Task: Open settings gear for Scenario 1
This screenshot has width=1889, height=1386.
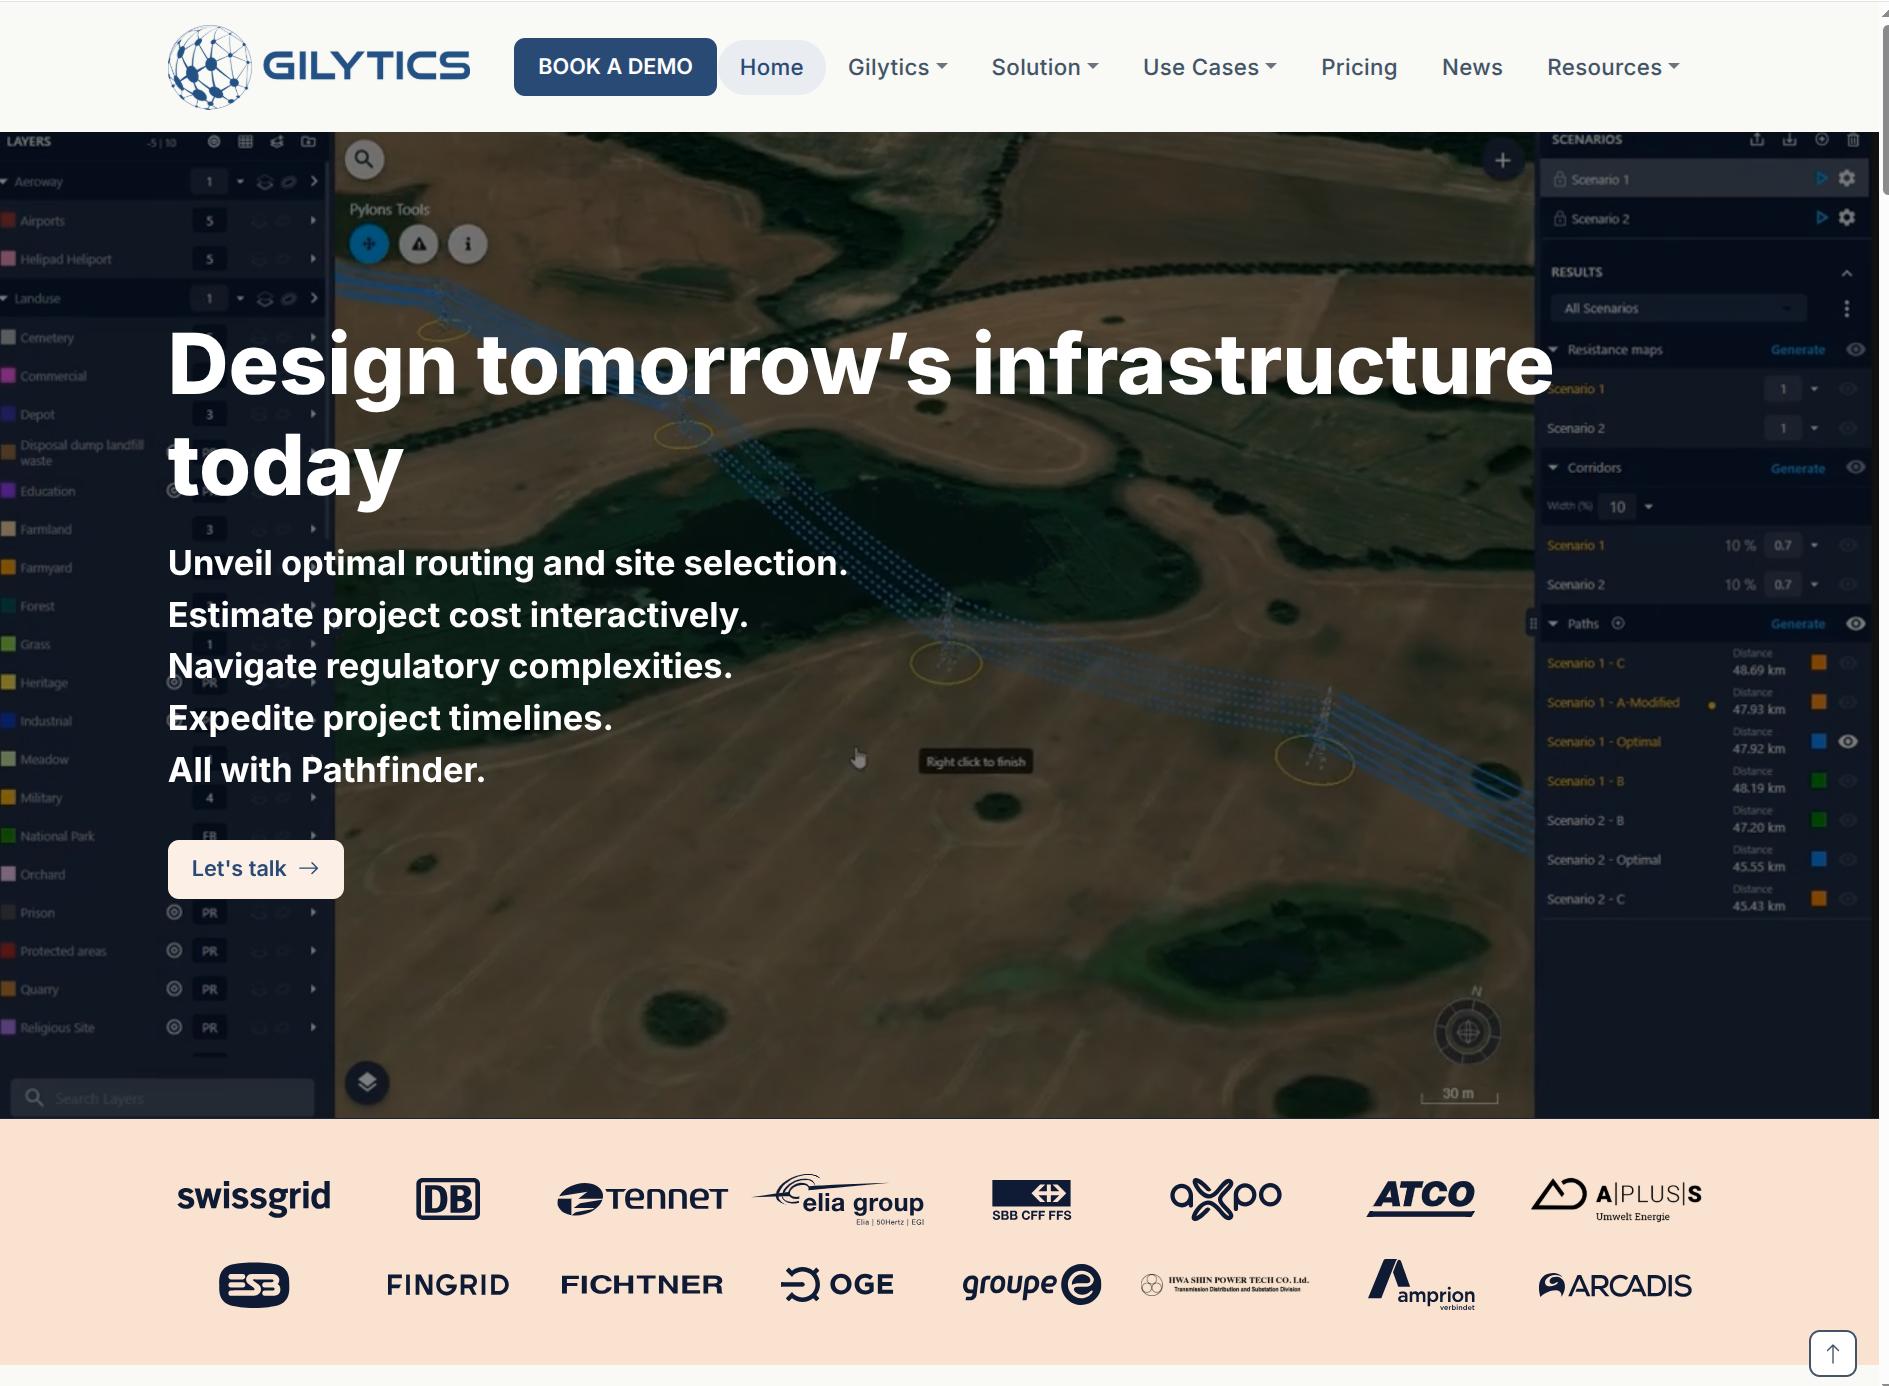Action: (1847, 179)
